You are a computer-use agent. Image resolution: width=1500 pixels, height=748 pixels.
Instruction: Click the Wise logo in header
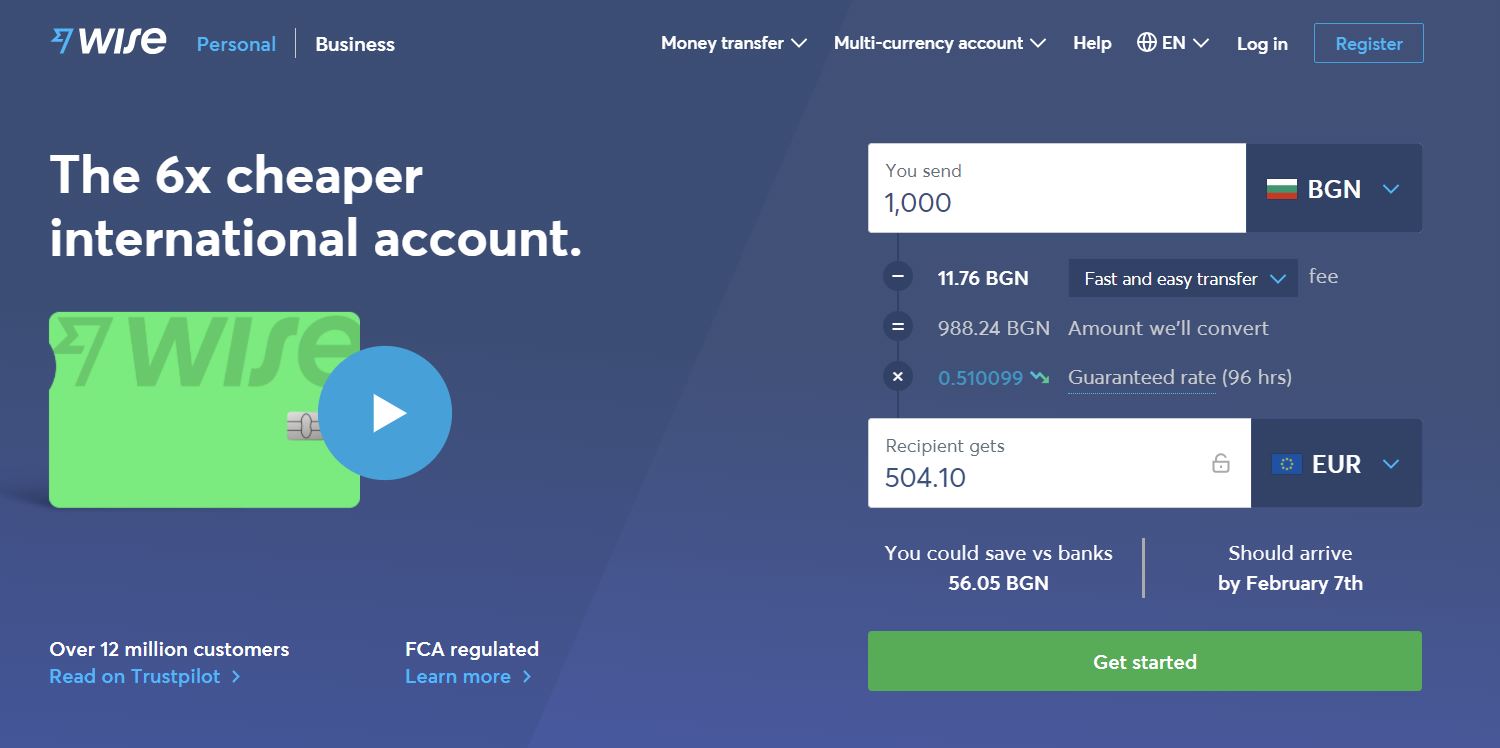coord(109,42)
